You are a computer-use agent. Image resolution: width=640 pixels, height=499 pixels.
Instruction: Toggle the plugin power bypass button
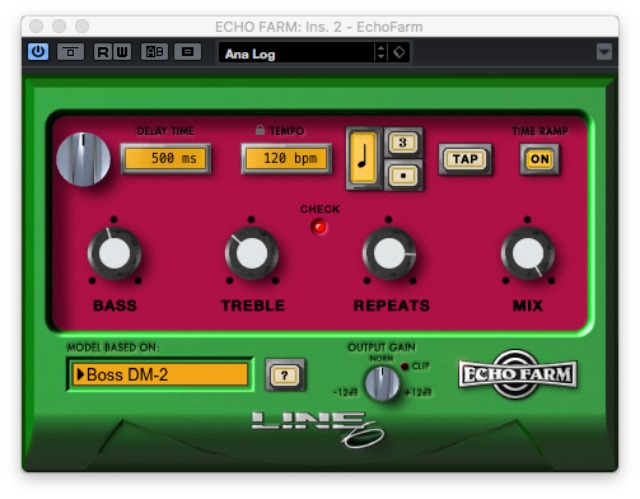click(38, 52)
